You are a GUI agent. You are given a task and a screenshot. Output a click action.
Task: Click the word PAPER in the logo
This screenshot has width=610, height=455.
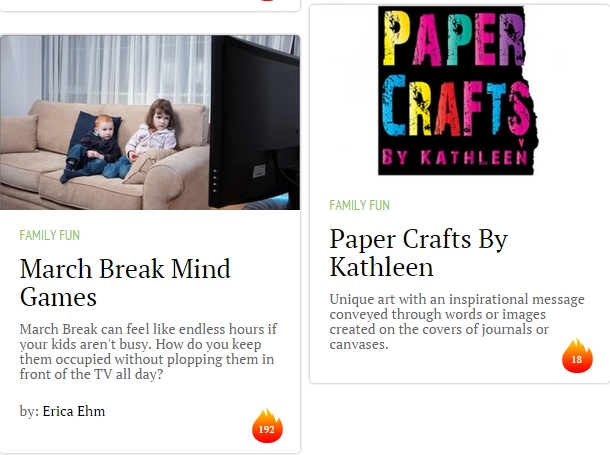[x=454, y=39]
